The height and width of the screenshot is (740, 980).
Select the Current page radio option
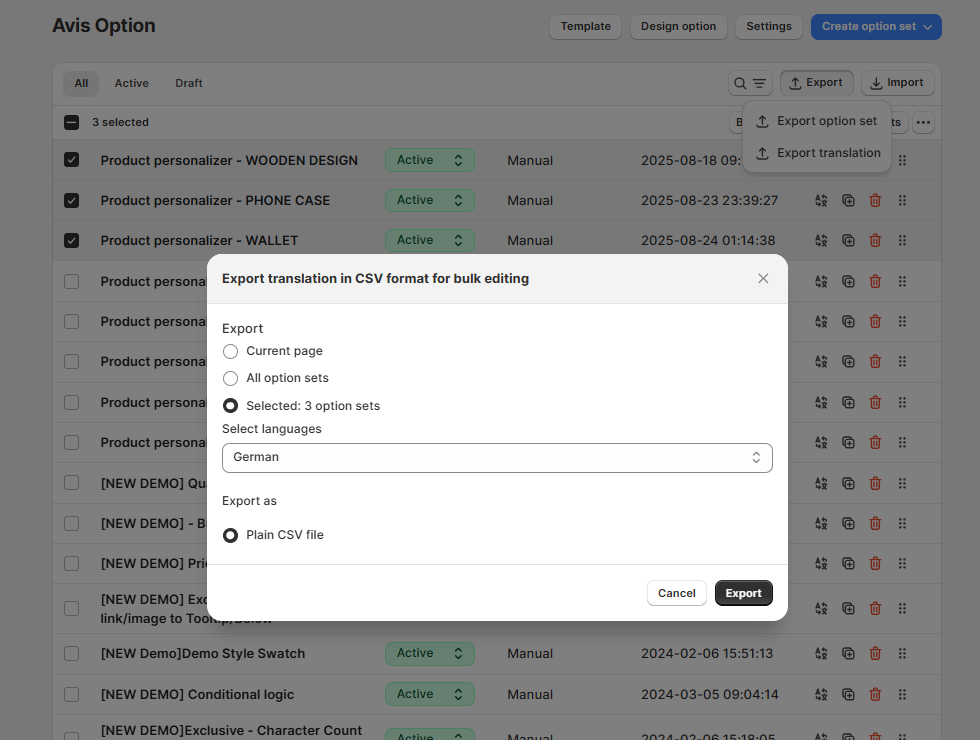(x=231, y=351)
